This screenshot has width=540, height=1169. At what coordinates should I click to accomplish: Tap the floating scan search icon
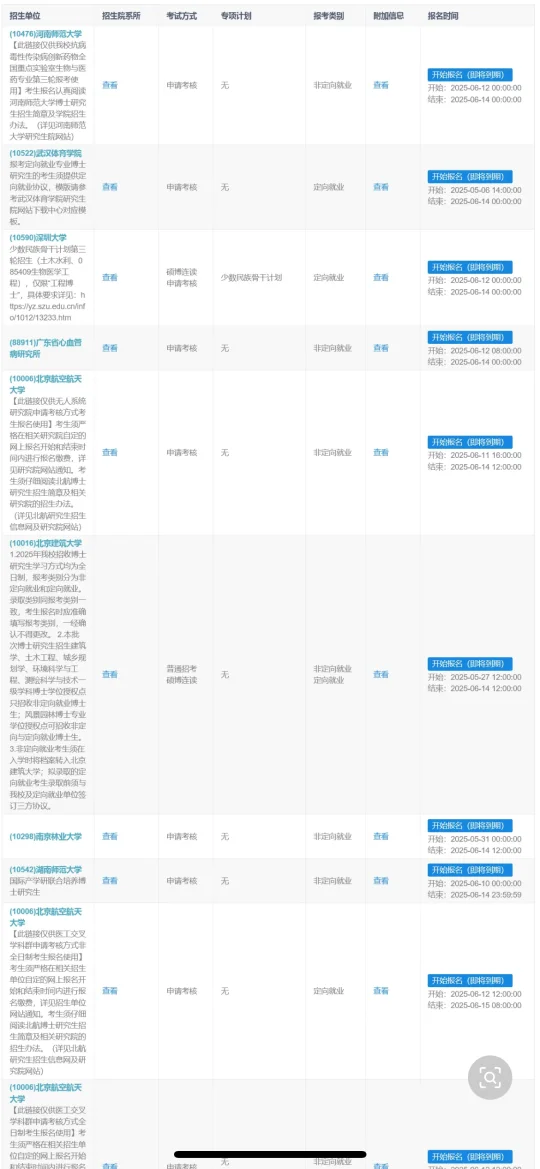pyautogui.click(x=490, y=1077)
